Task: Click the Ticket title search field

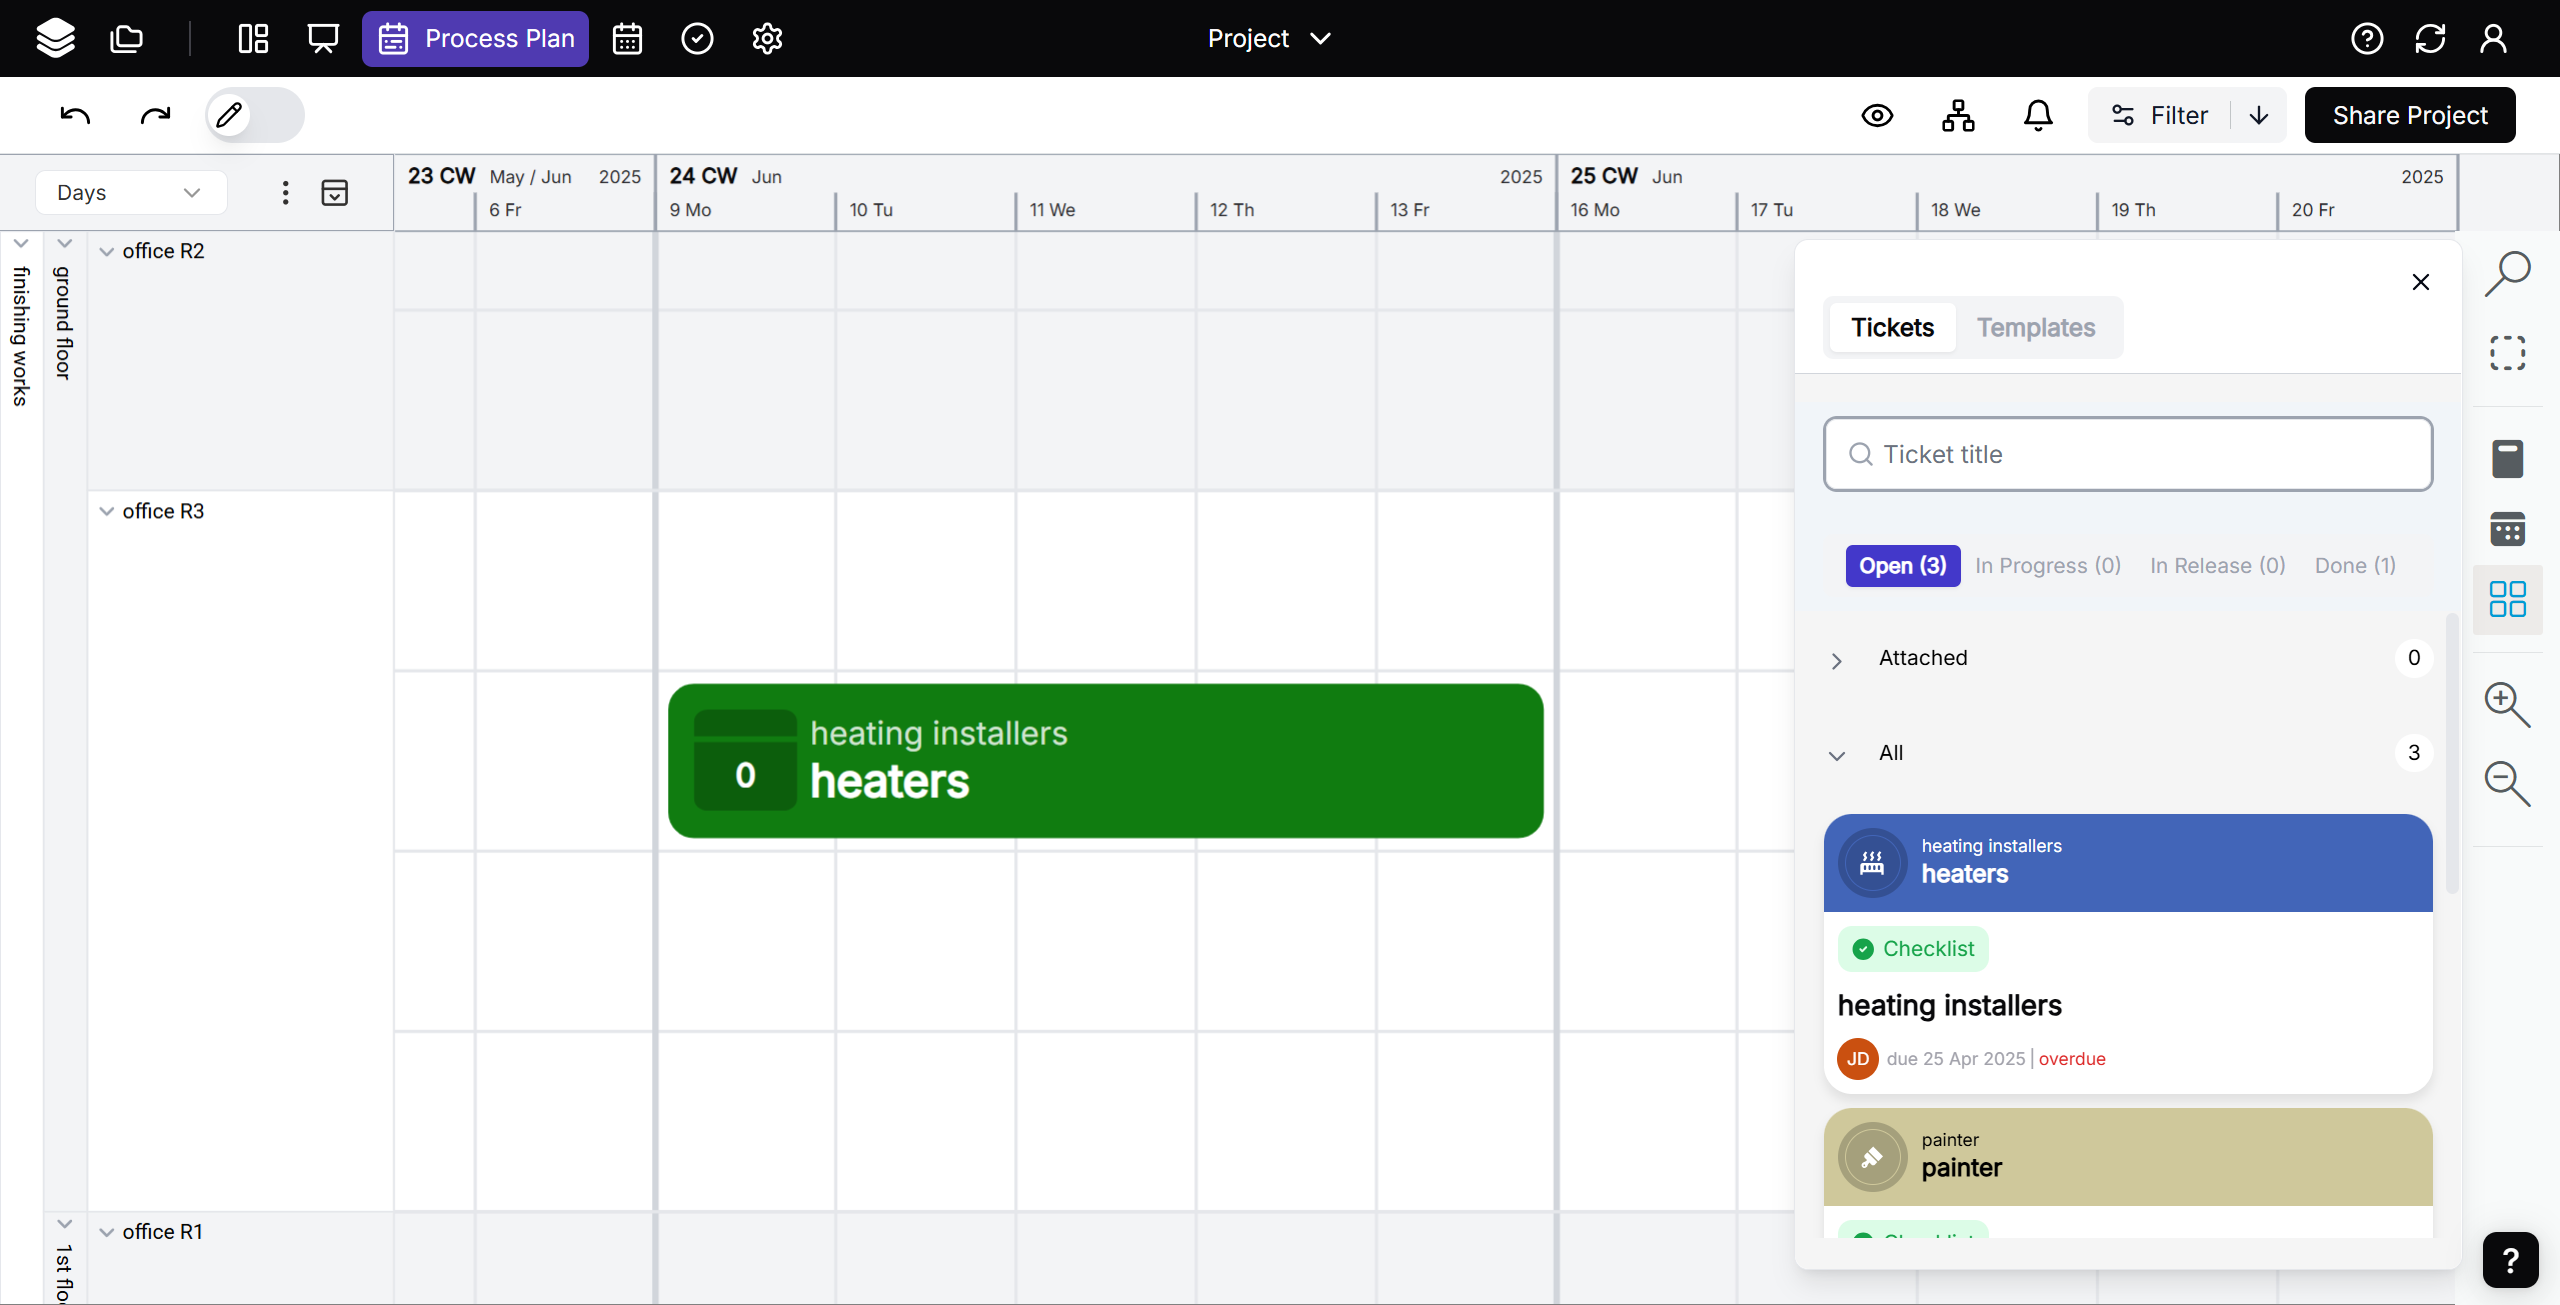Action: (x=2127, y=454)
